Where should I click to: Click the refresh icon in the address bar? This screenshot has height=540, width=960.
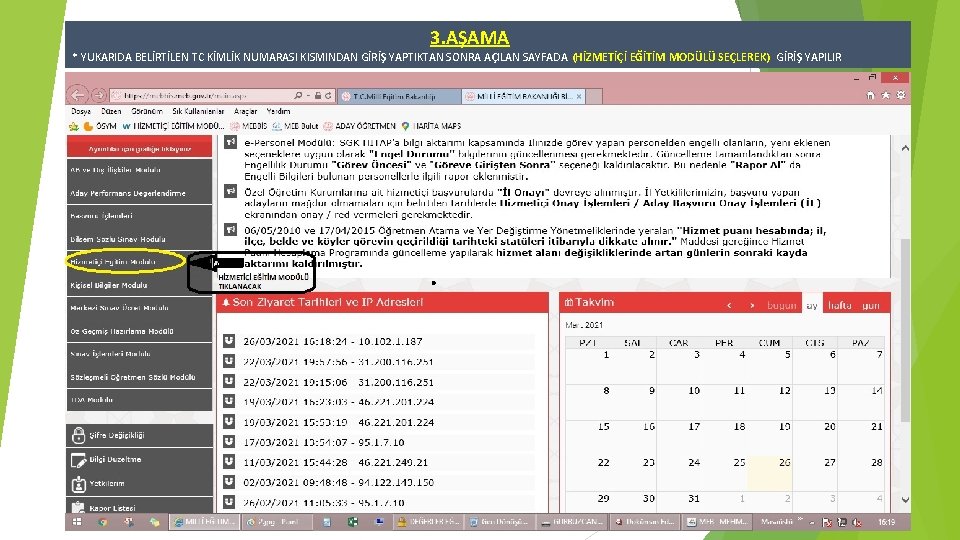point(328,96)
